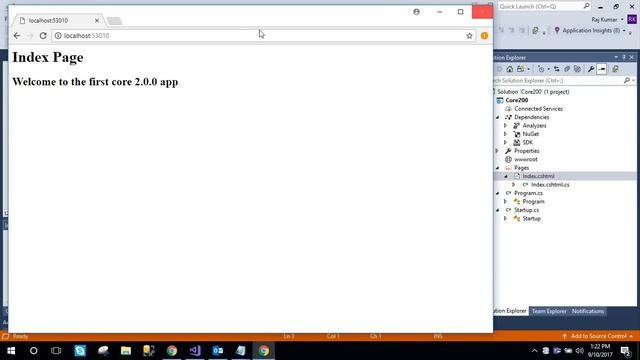The height and width of the screenshot is (360, 640).
Task: Open the Action Center notifications icon
Action: (626, 351)
